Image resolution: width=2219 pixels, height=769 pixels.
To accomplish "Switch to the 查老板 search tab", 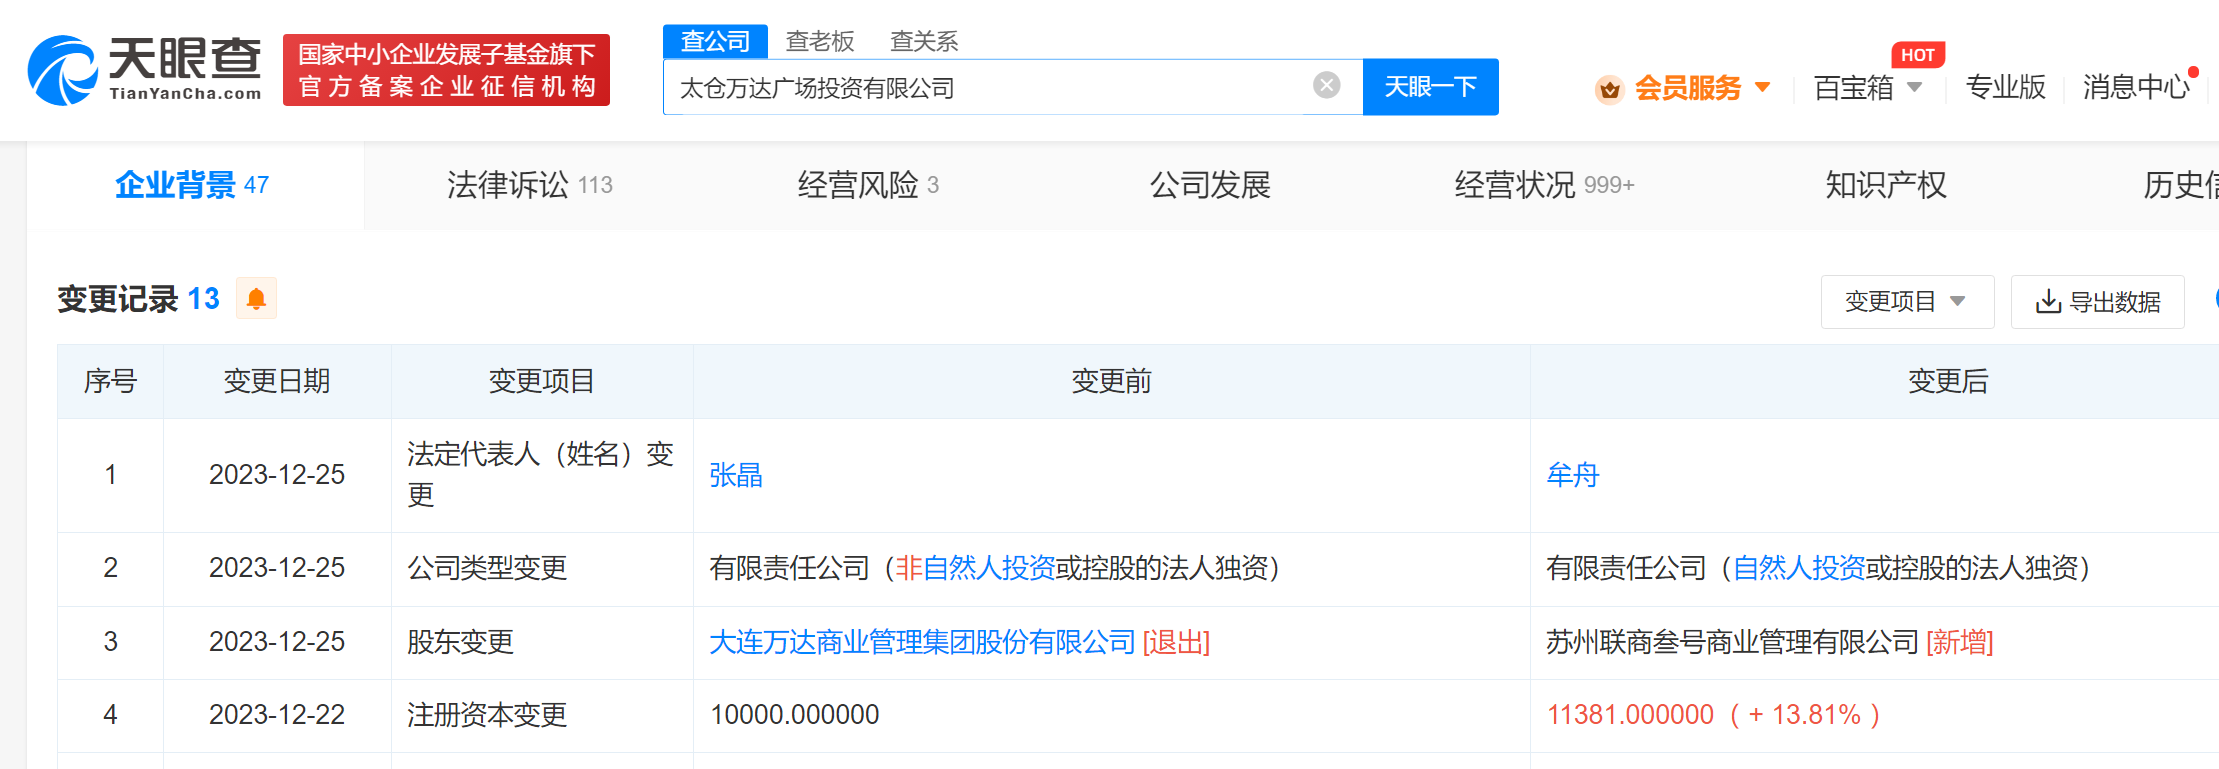I will click(x=820, y=41).
